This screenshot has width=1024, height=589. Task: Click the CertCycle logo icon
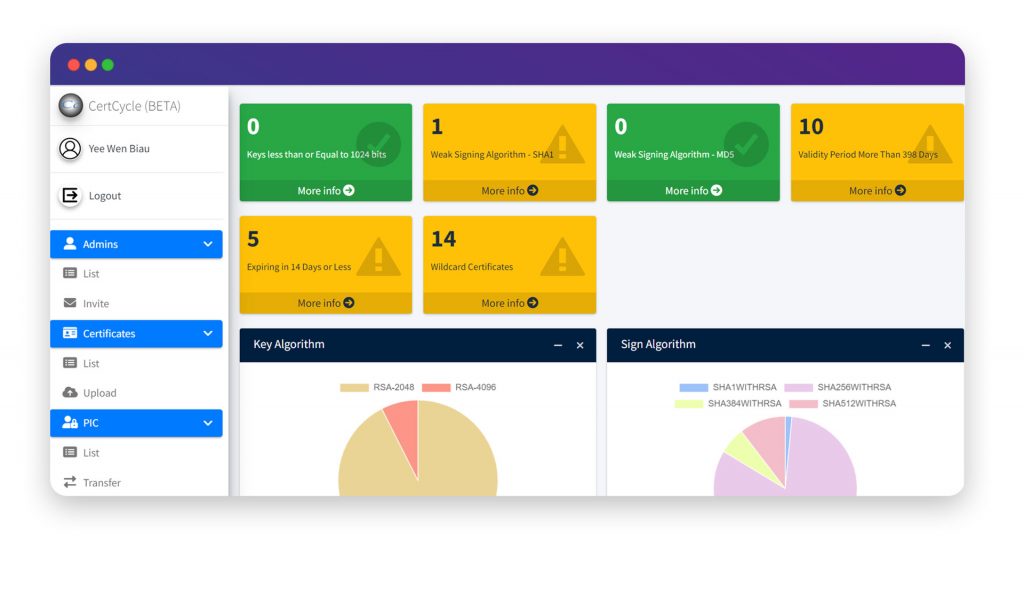tap(70, 105)
